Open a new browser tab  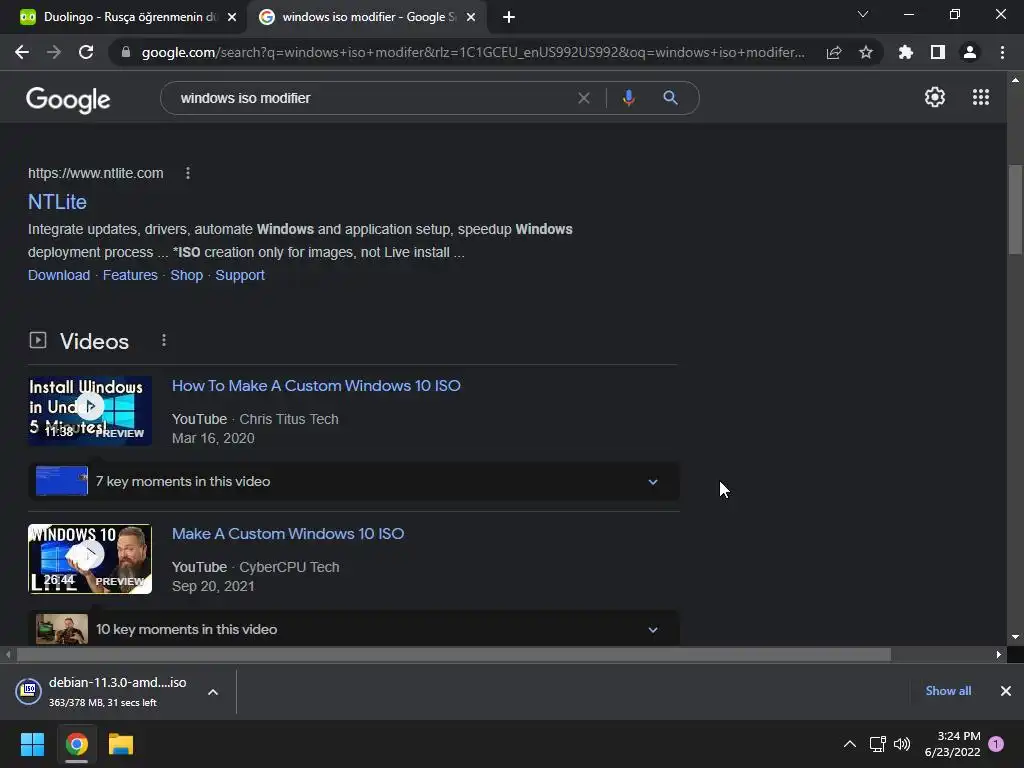point(509,17)
